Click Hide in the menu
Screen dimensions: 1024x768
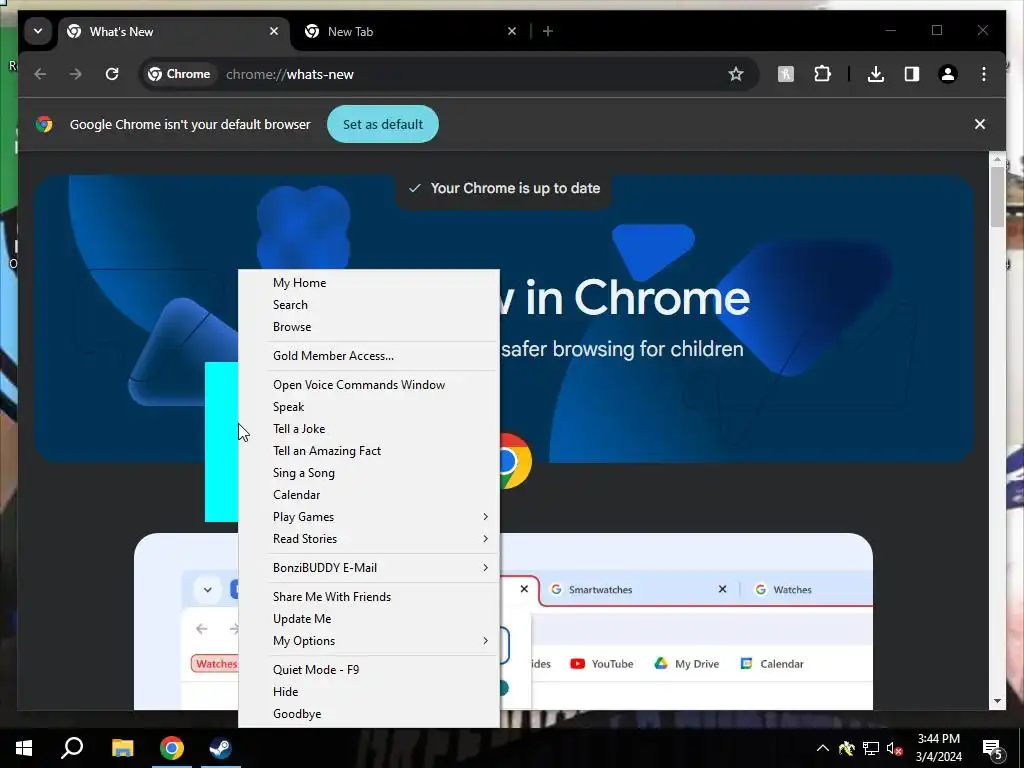(369, 692)
